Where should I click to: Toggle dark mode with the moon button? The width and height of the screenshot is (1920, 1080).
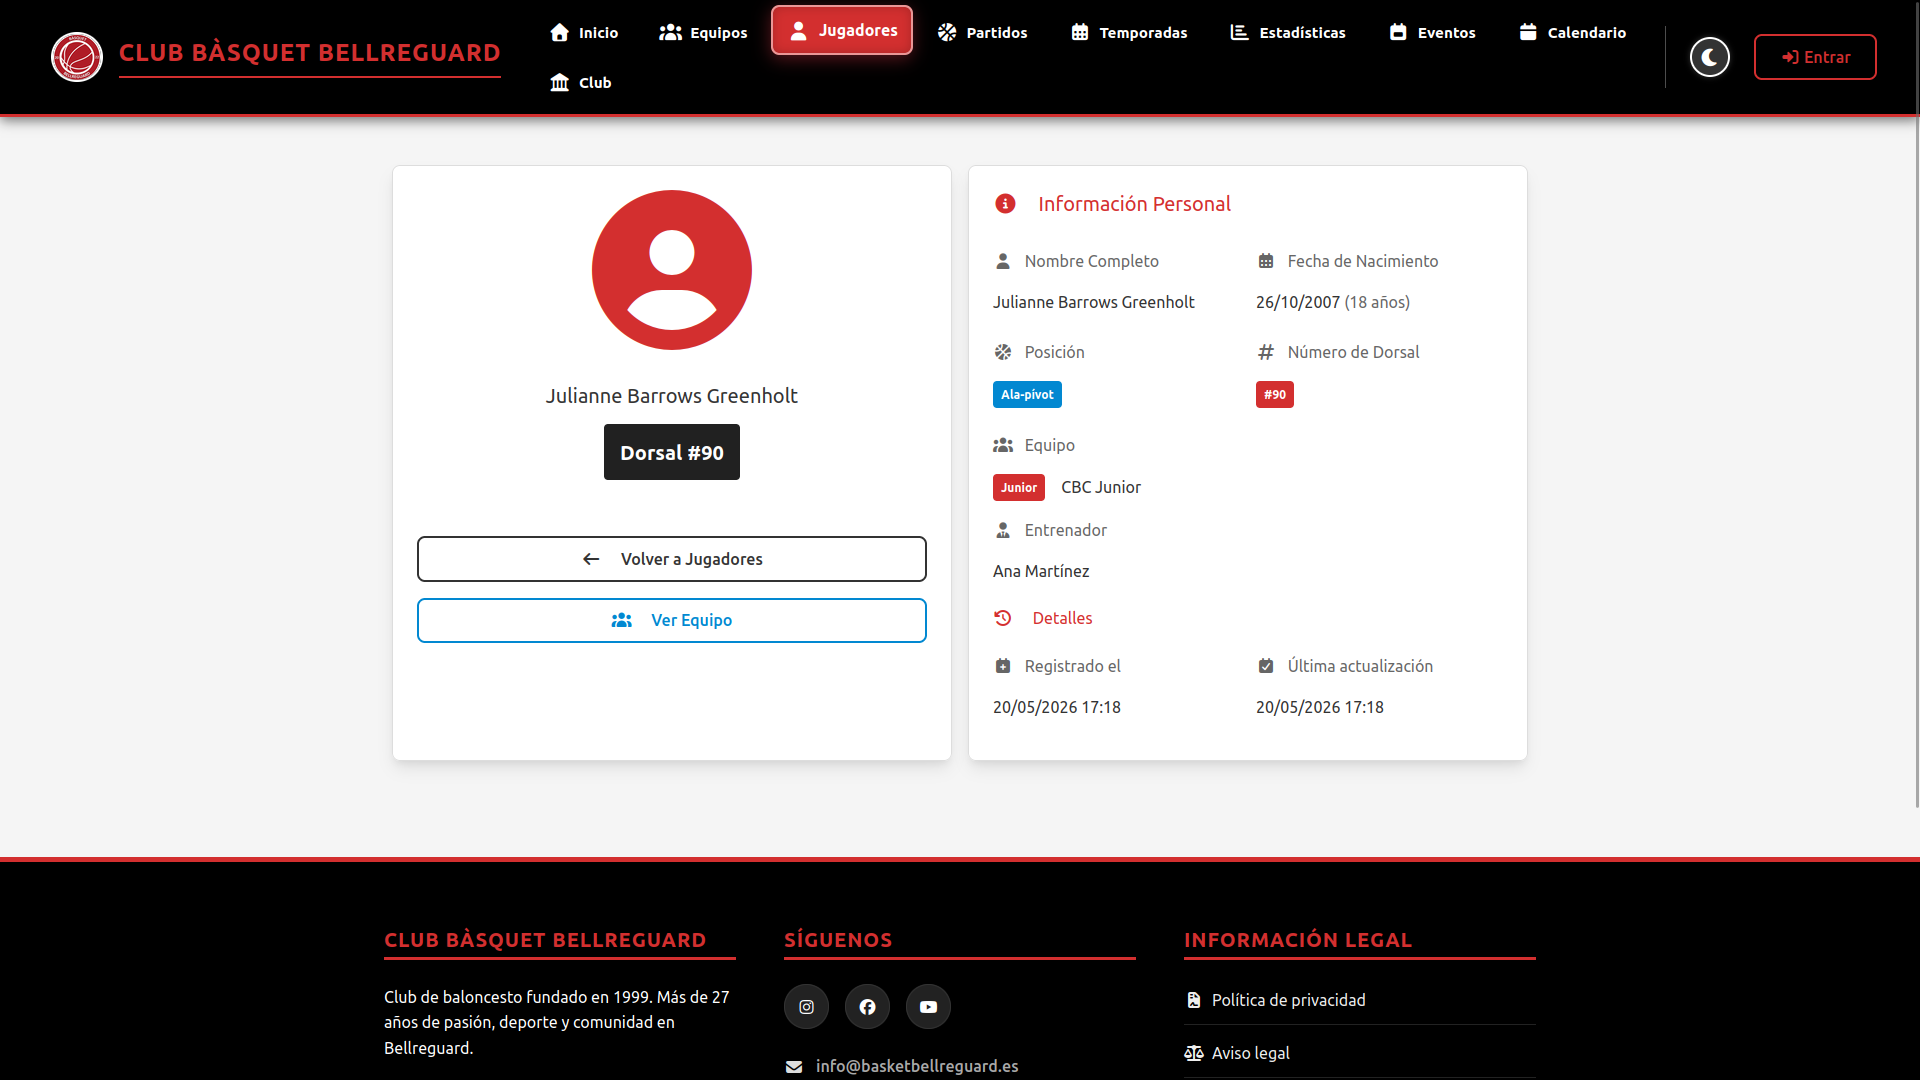[x=1710, y=57]
